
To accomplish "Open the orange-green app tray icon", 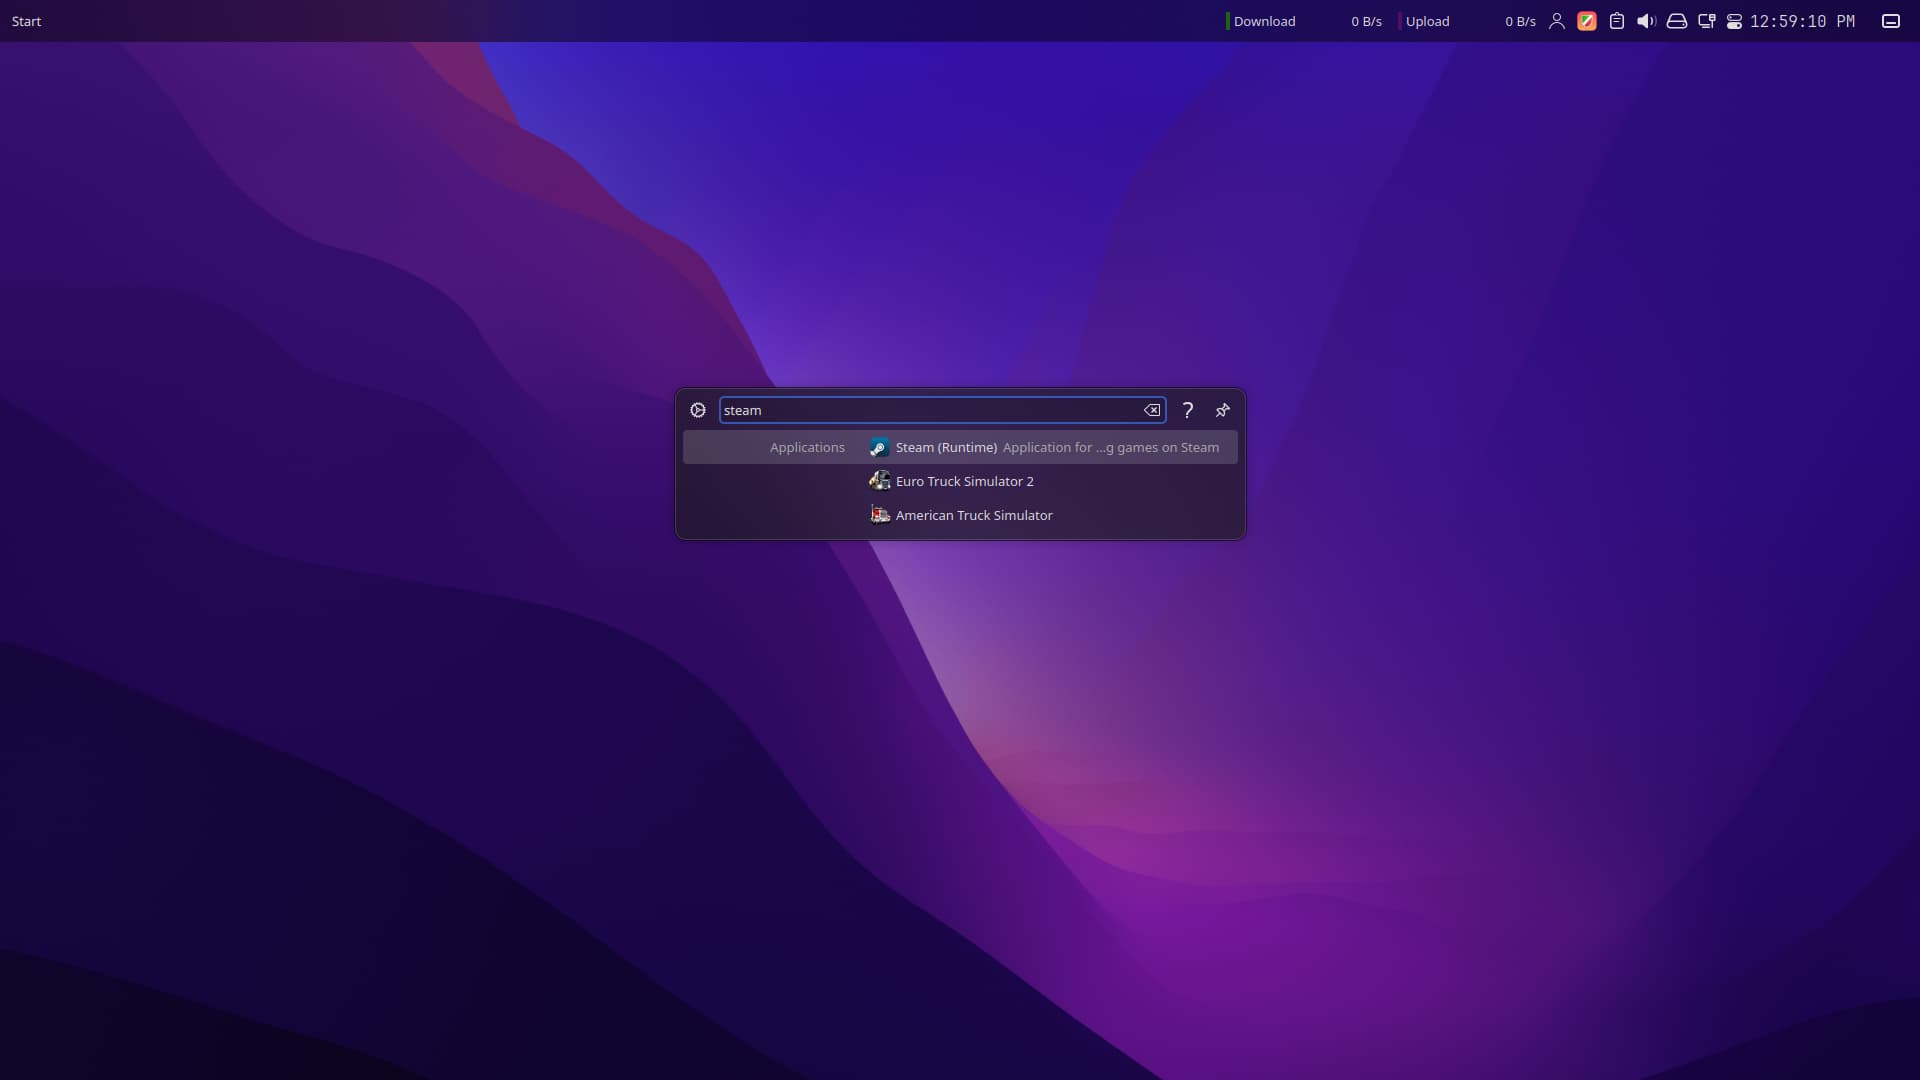I will 1587,21.
